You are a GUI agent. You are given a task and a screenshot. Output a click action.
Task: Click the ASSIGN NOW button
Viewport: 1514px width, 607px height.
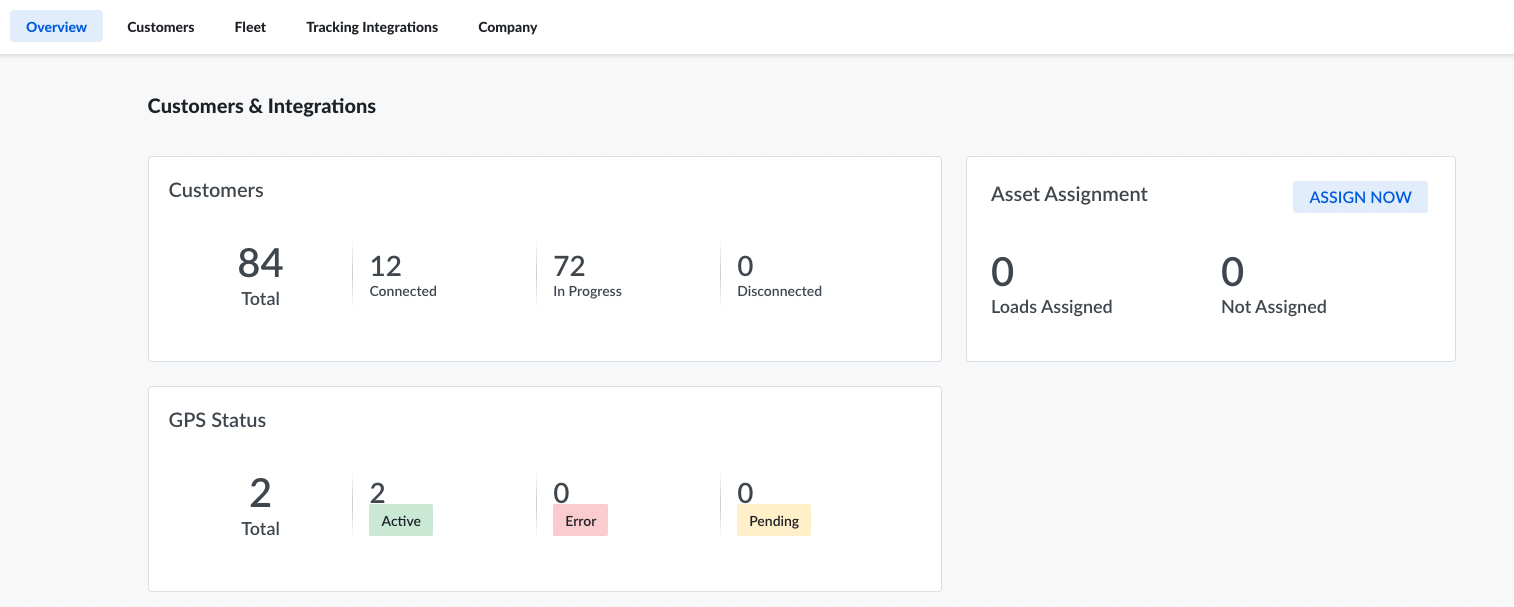click(1360, 197)
